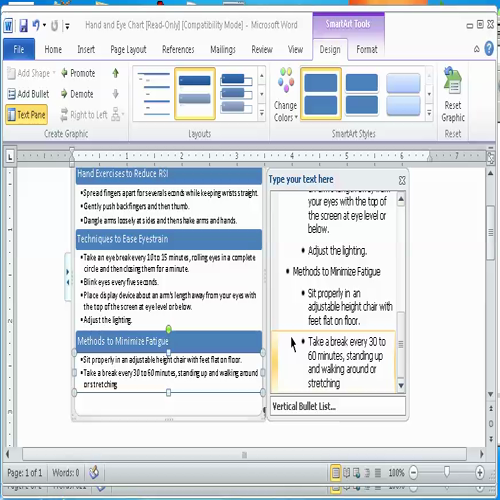
Task: Minimize the ribbon with caret icon
Action: [477, 49]
